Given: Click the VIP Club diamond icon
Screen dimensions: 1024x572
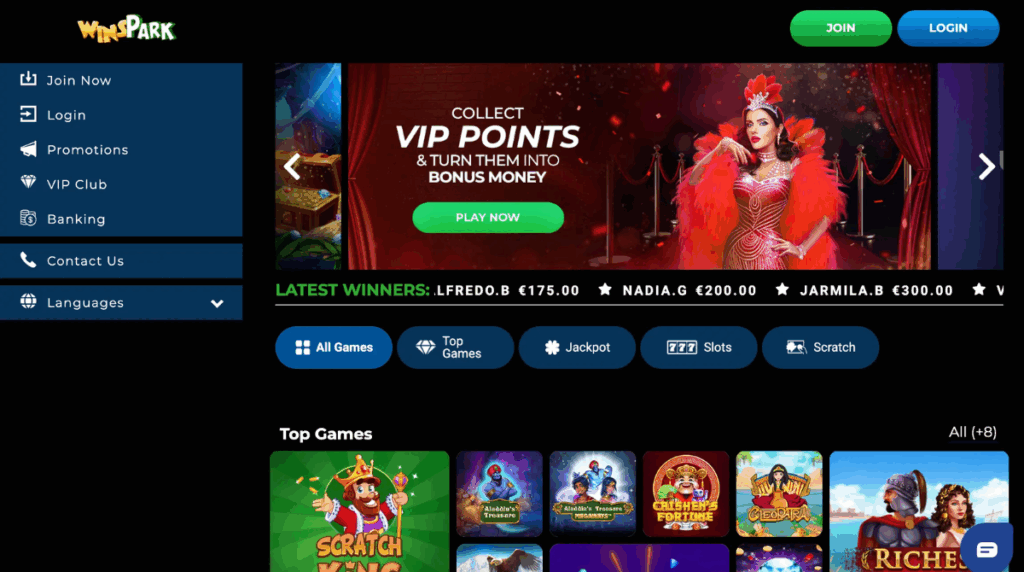Looking at the screenshot, I should coord(28,182).
